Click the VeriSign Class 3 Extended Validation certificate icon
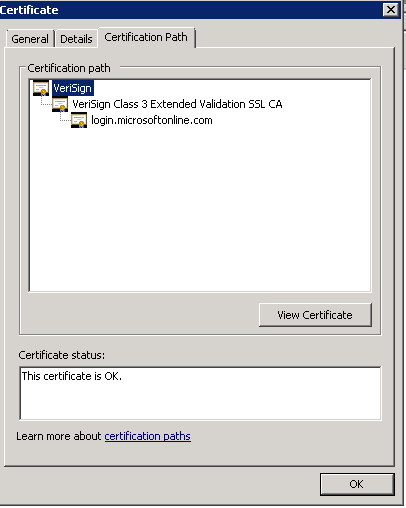This screenshot has height=508, width=406. pos(60,104)
